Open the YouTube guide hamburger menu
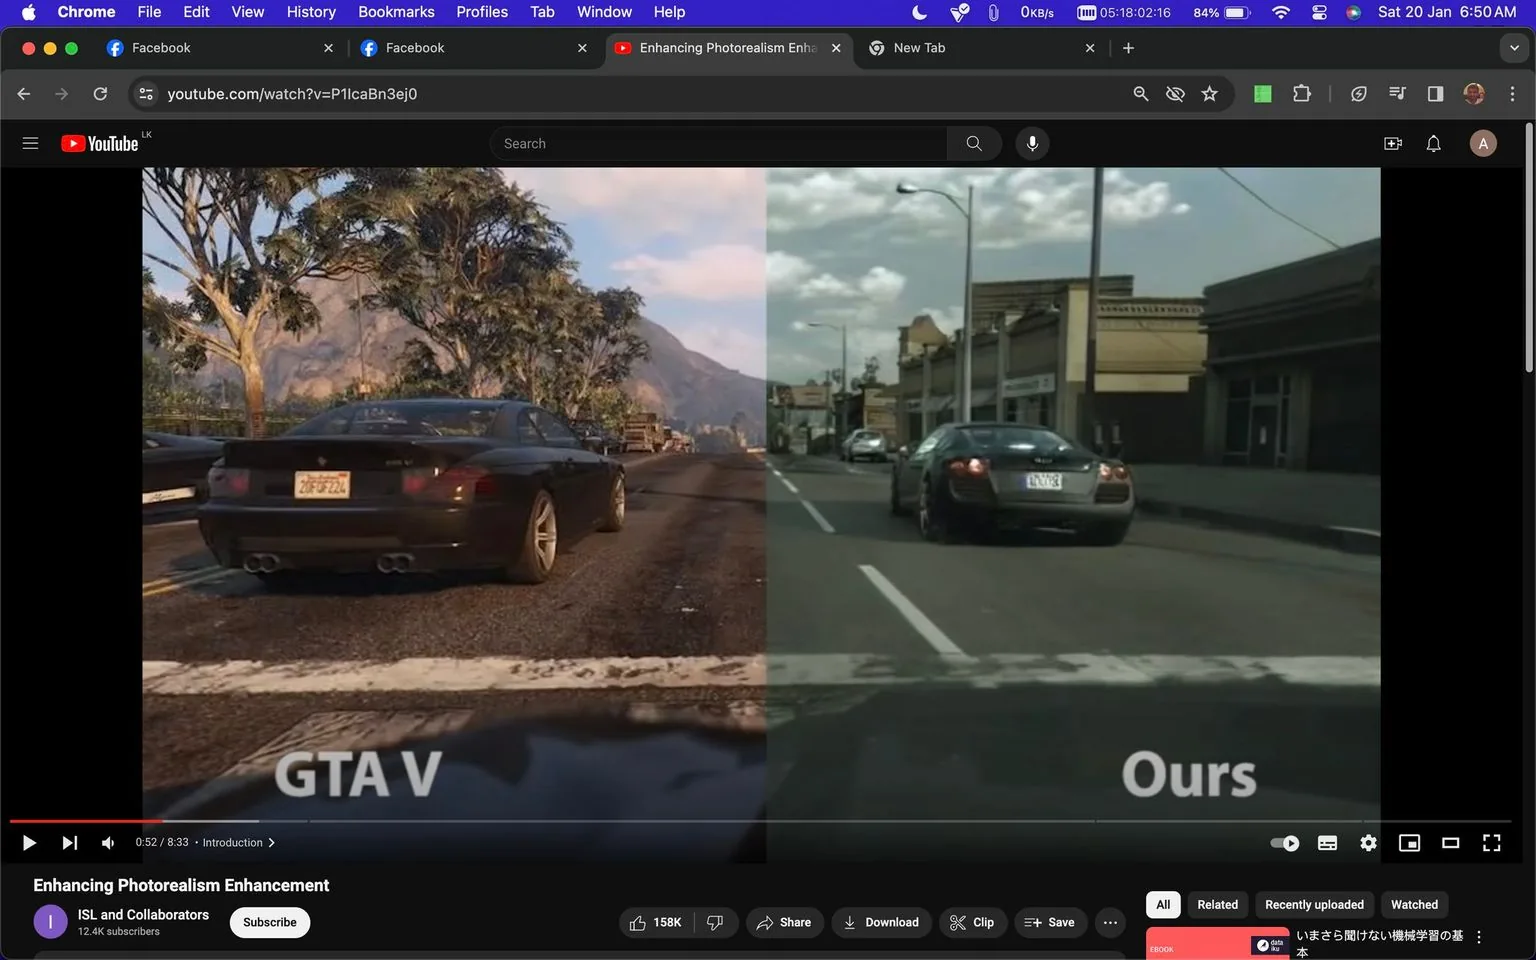 [30, 143]
